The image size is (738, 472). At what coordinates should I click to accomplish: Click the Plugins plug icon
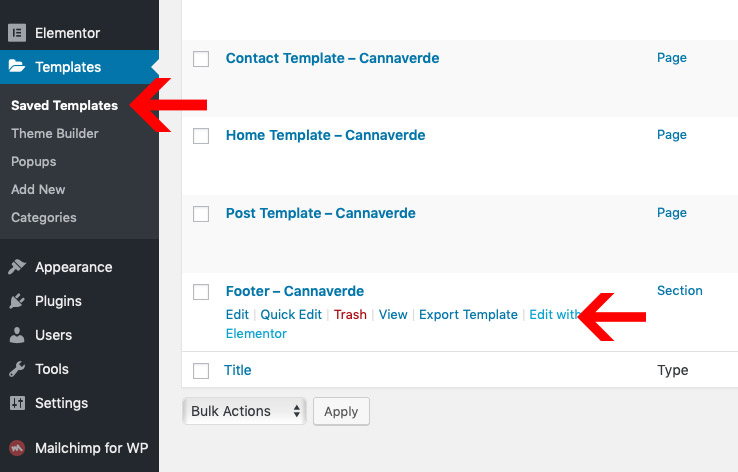17,301
